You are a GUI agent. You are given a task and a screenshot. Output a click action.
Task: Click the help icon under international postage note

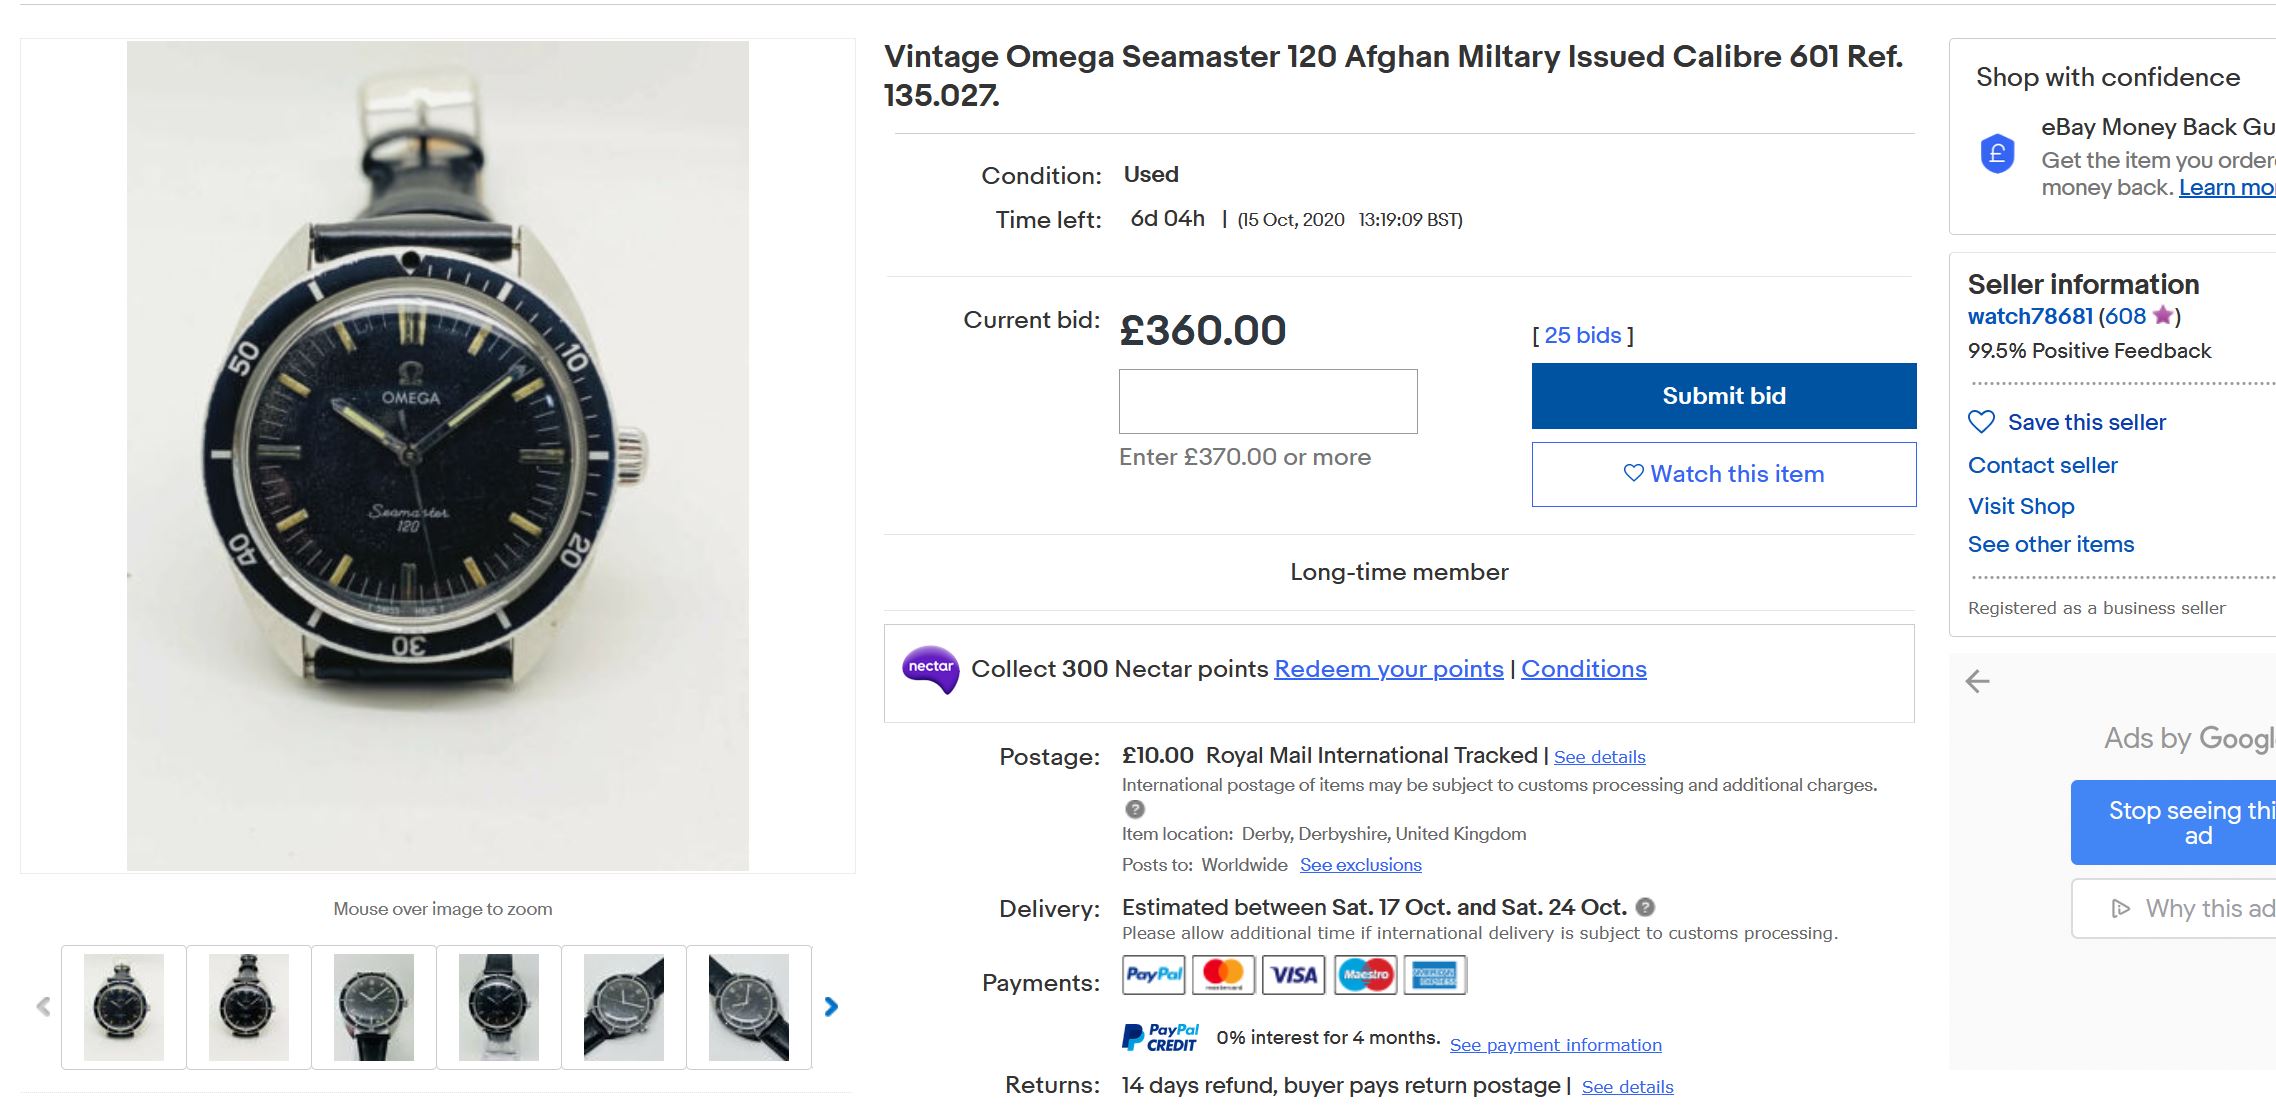pyautogui.click(x=1134, y=809)
